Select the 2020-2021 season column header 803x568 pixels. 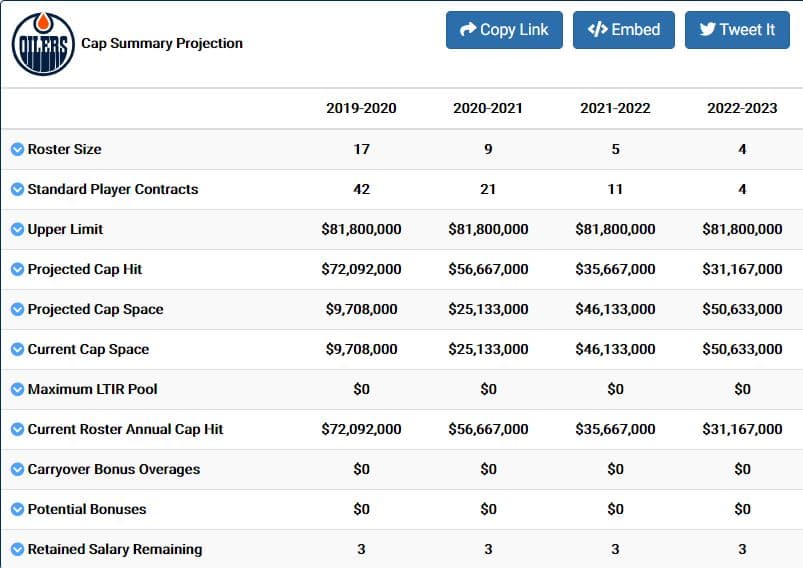pos(488,108)
